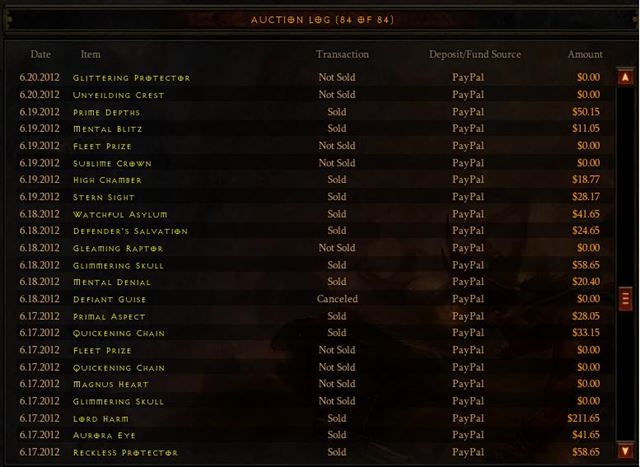Select the Defiant Guise canceled auction
Viewport: 640px width, 467px height.
point(310,299)
